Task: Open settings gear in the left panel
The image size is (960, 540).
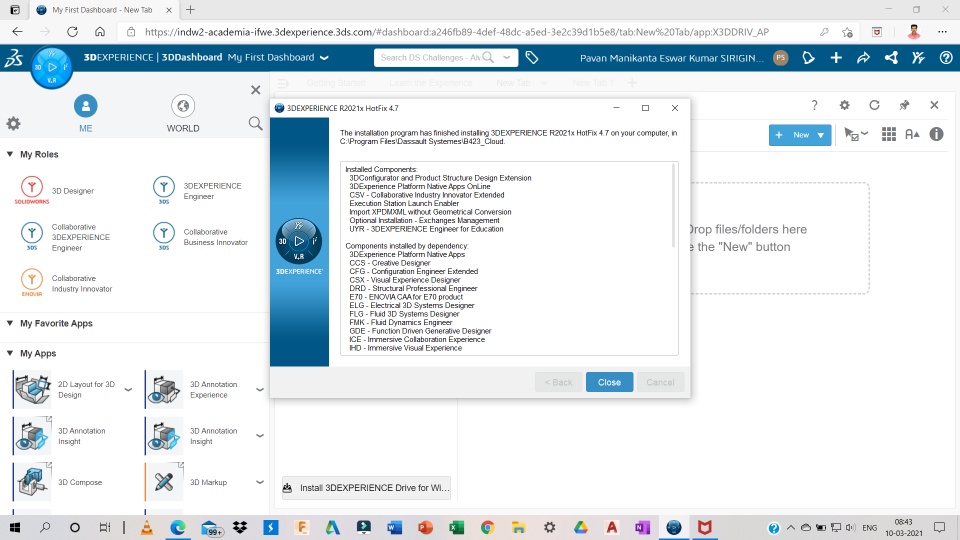Action: tap(13, 124)
